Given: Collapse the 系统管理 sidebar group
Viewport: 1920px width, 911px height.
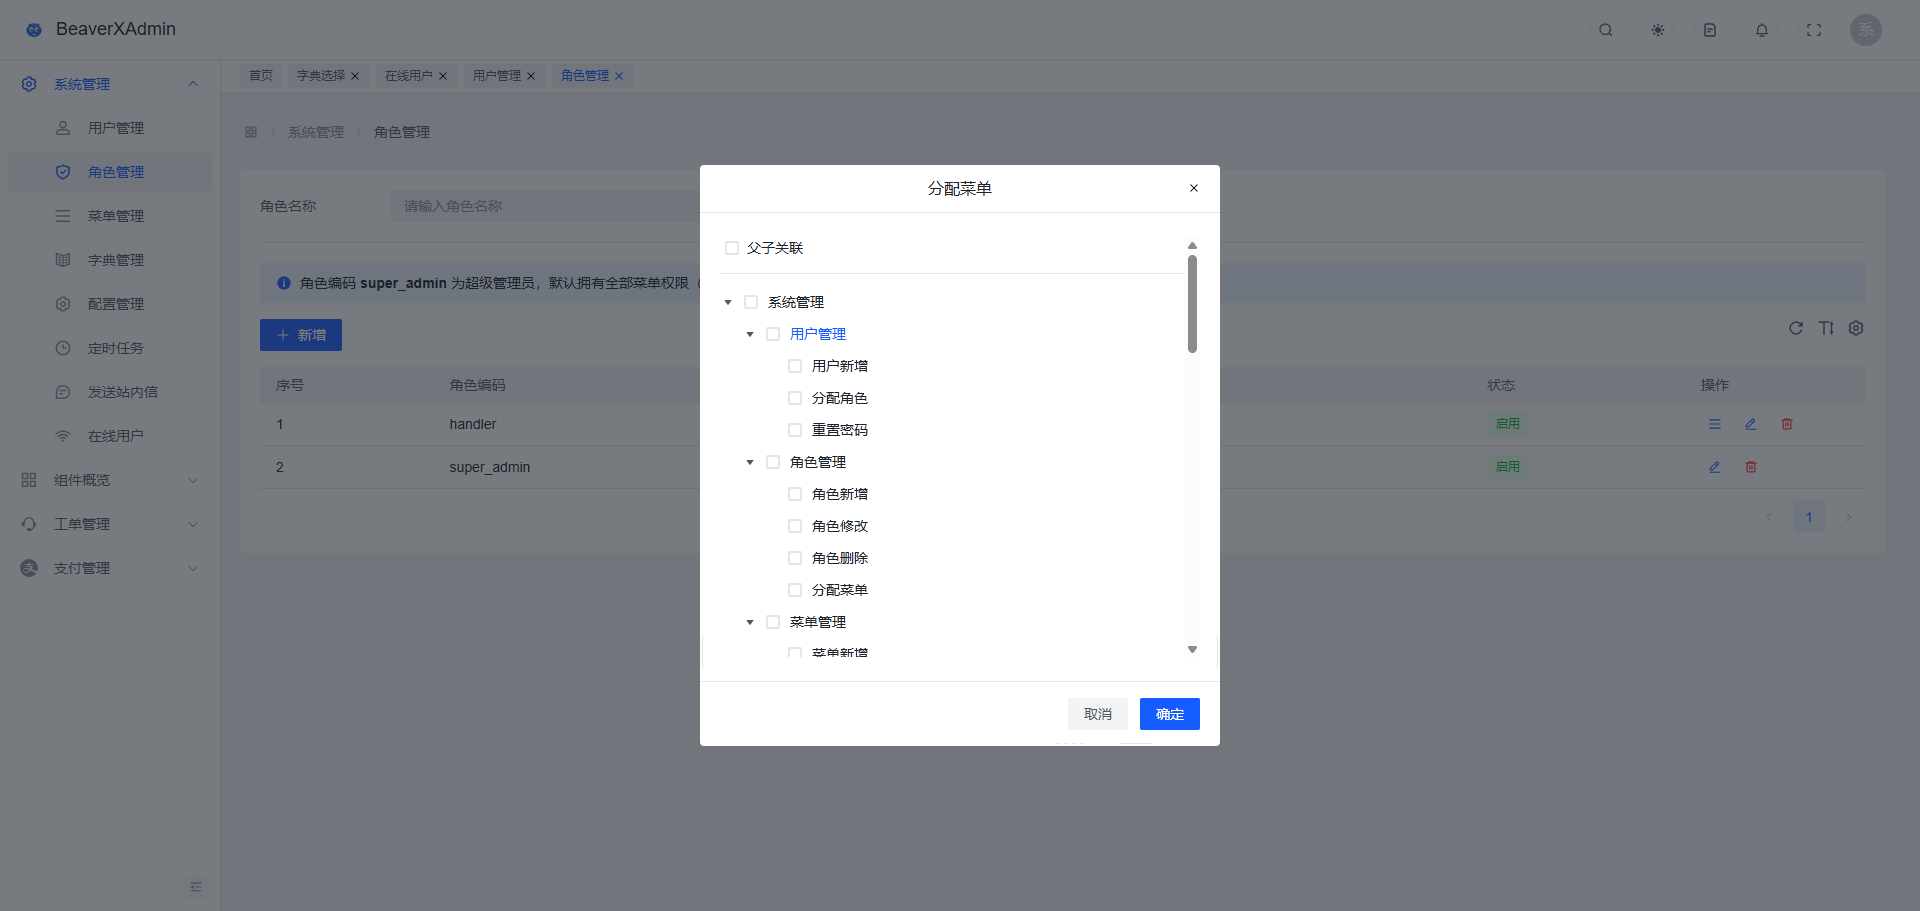Looking at the screenshot, I should tap(110, 84).
